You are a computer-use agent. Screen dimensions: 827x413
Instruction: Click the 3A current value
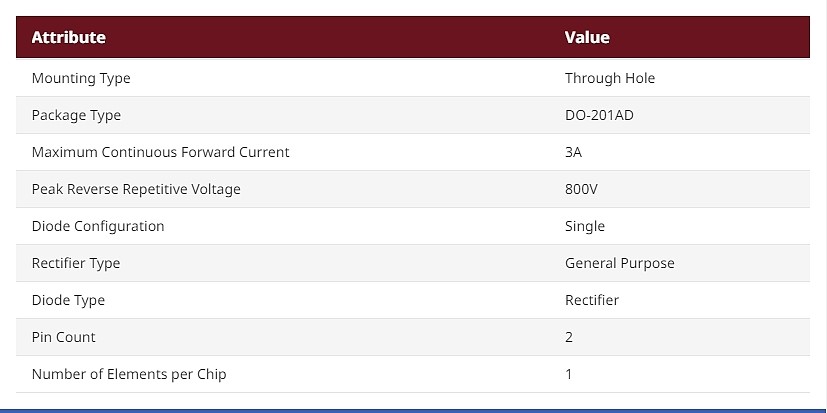pos(573,152)
